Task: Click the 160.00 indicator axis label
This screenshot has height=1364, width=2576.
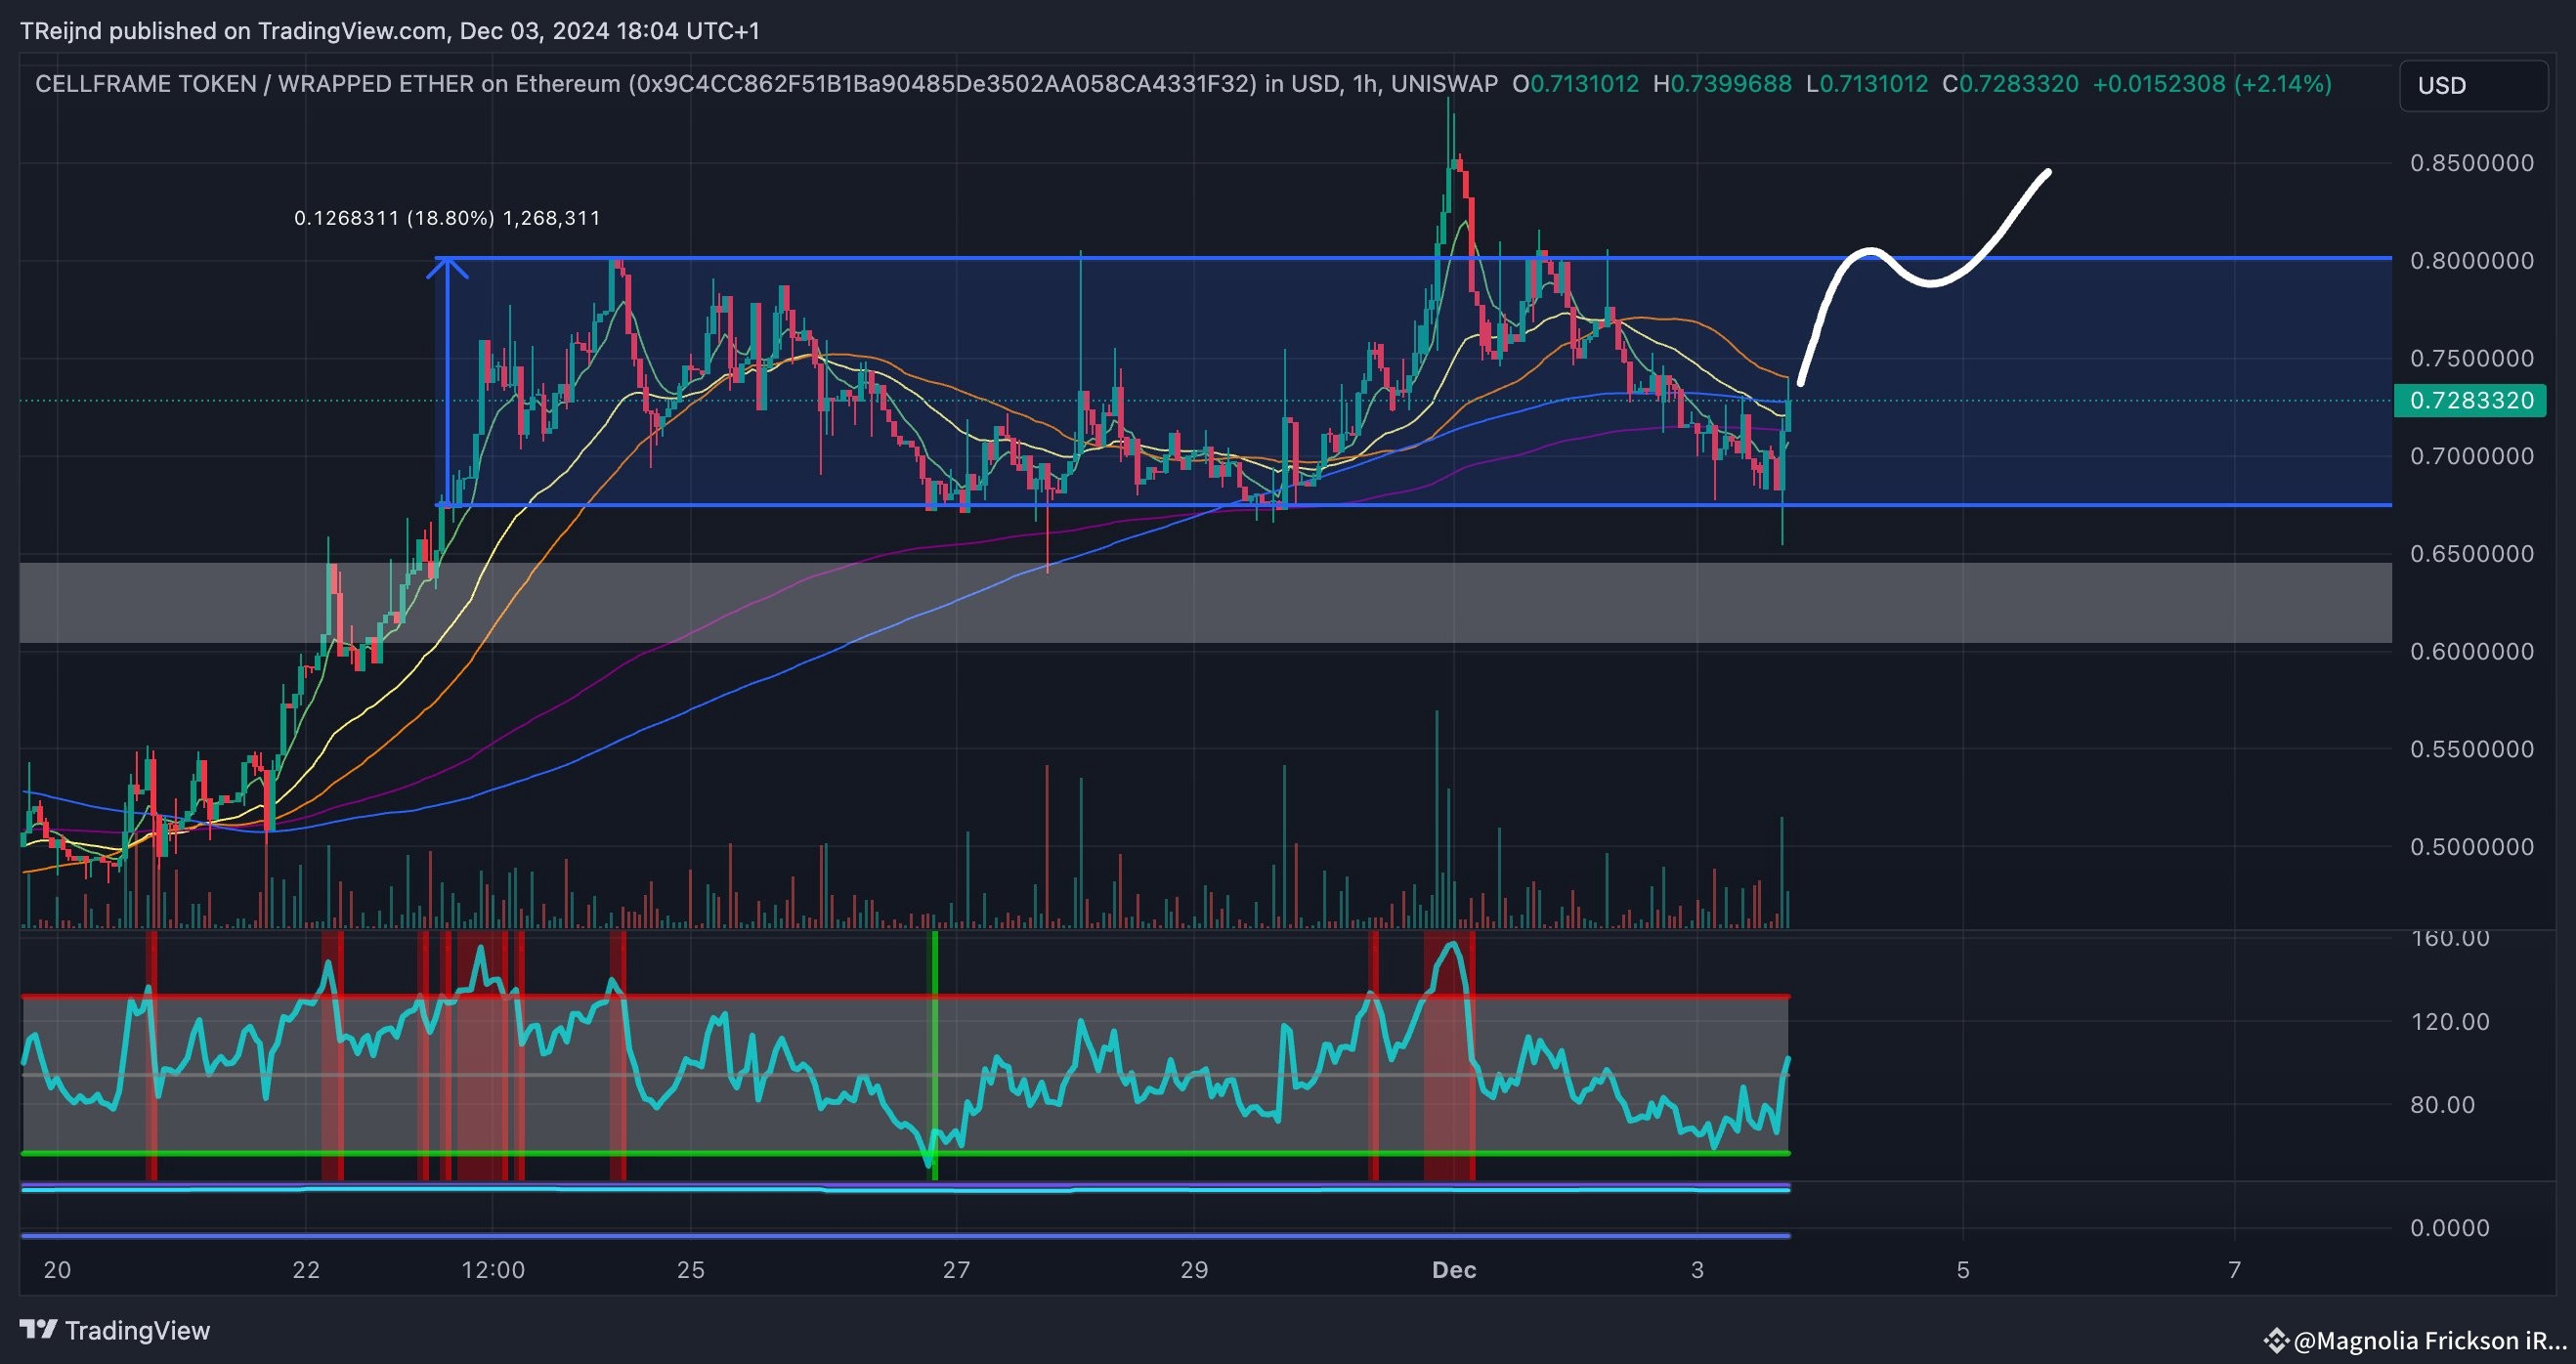Action: pyautogui.click(x=2450, y=938)
